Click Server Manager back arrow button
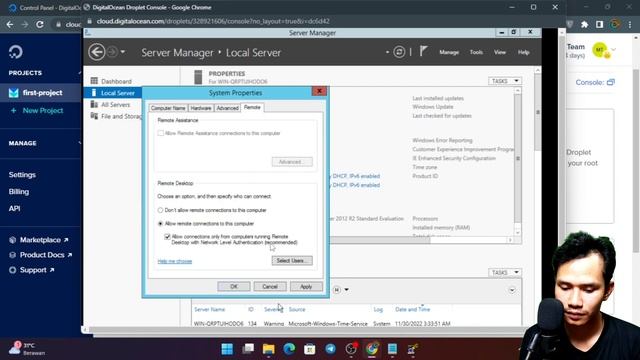Viewport: 640px width, 360px height. (x=97, y=52)
